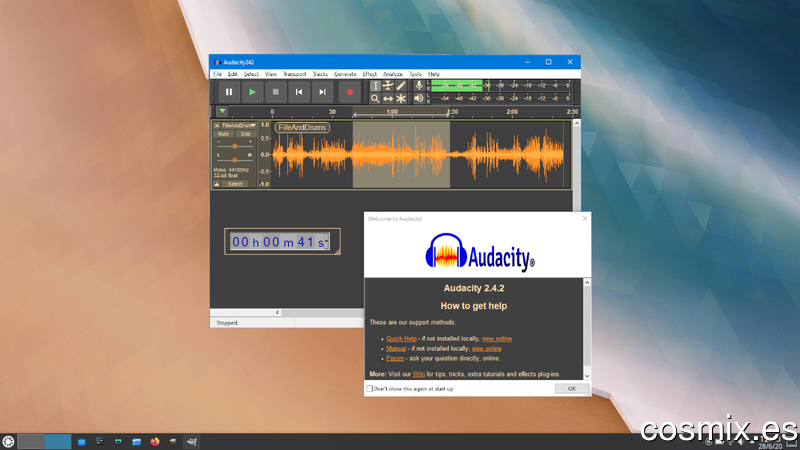The width and height of the screenshot is (800, 450).
Task: Click the playback level meter bar
Action: pos(501,98)
